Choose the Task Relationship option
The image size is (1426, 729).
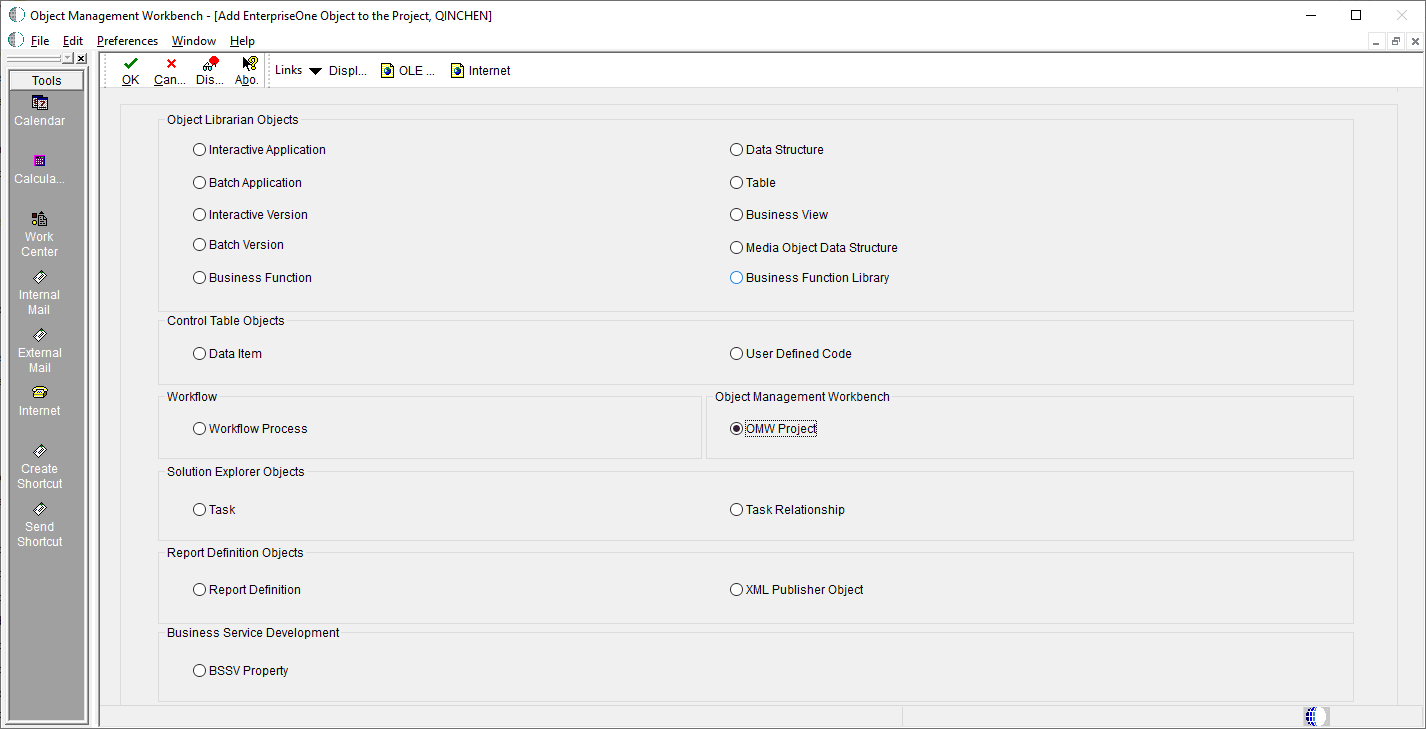(737, 510)
